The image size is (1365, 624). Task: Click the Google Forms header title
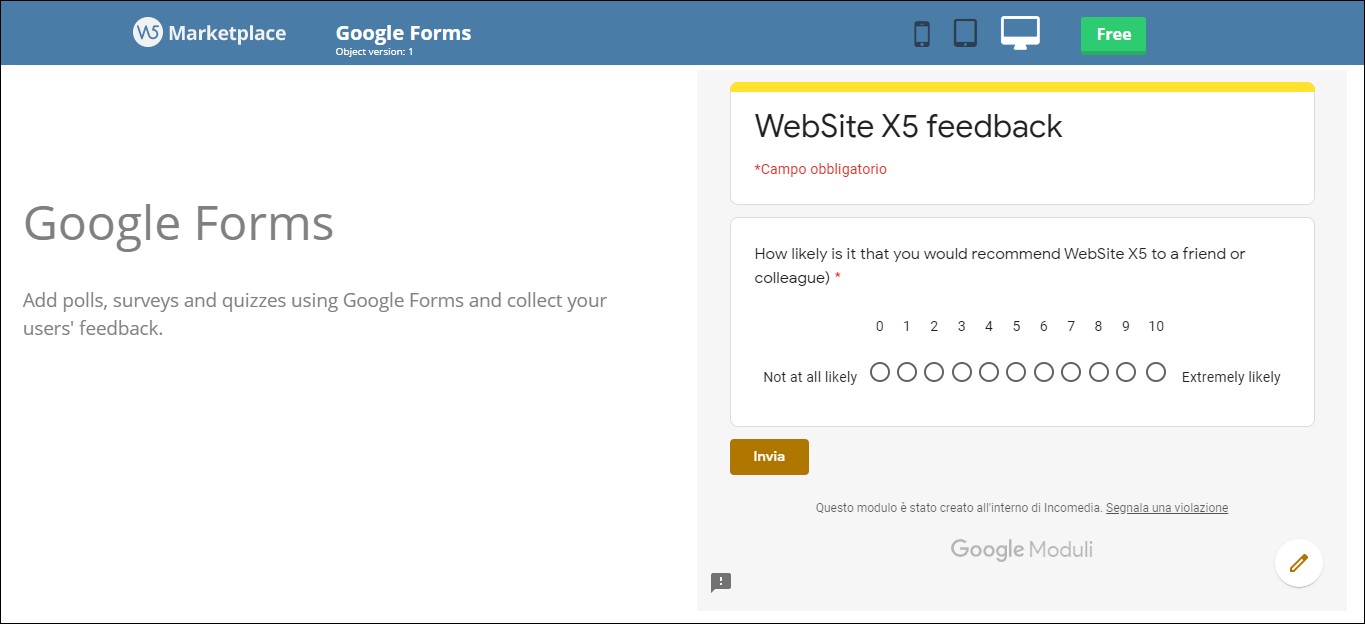click(403, 33)
